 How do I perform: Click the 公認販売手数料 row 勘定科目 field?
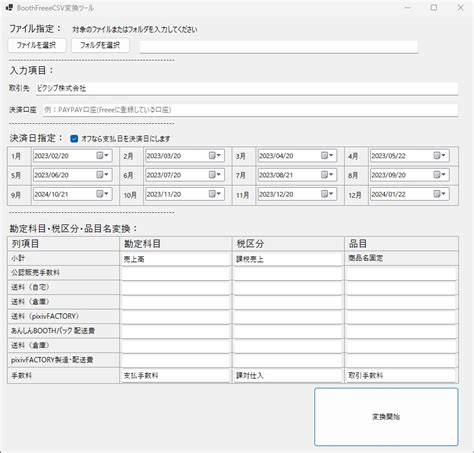click(176, 273)
